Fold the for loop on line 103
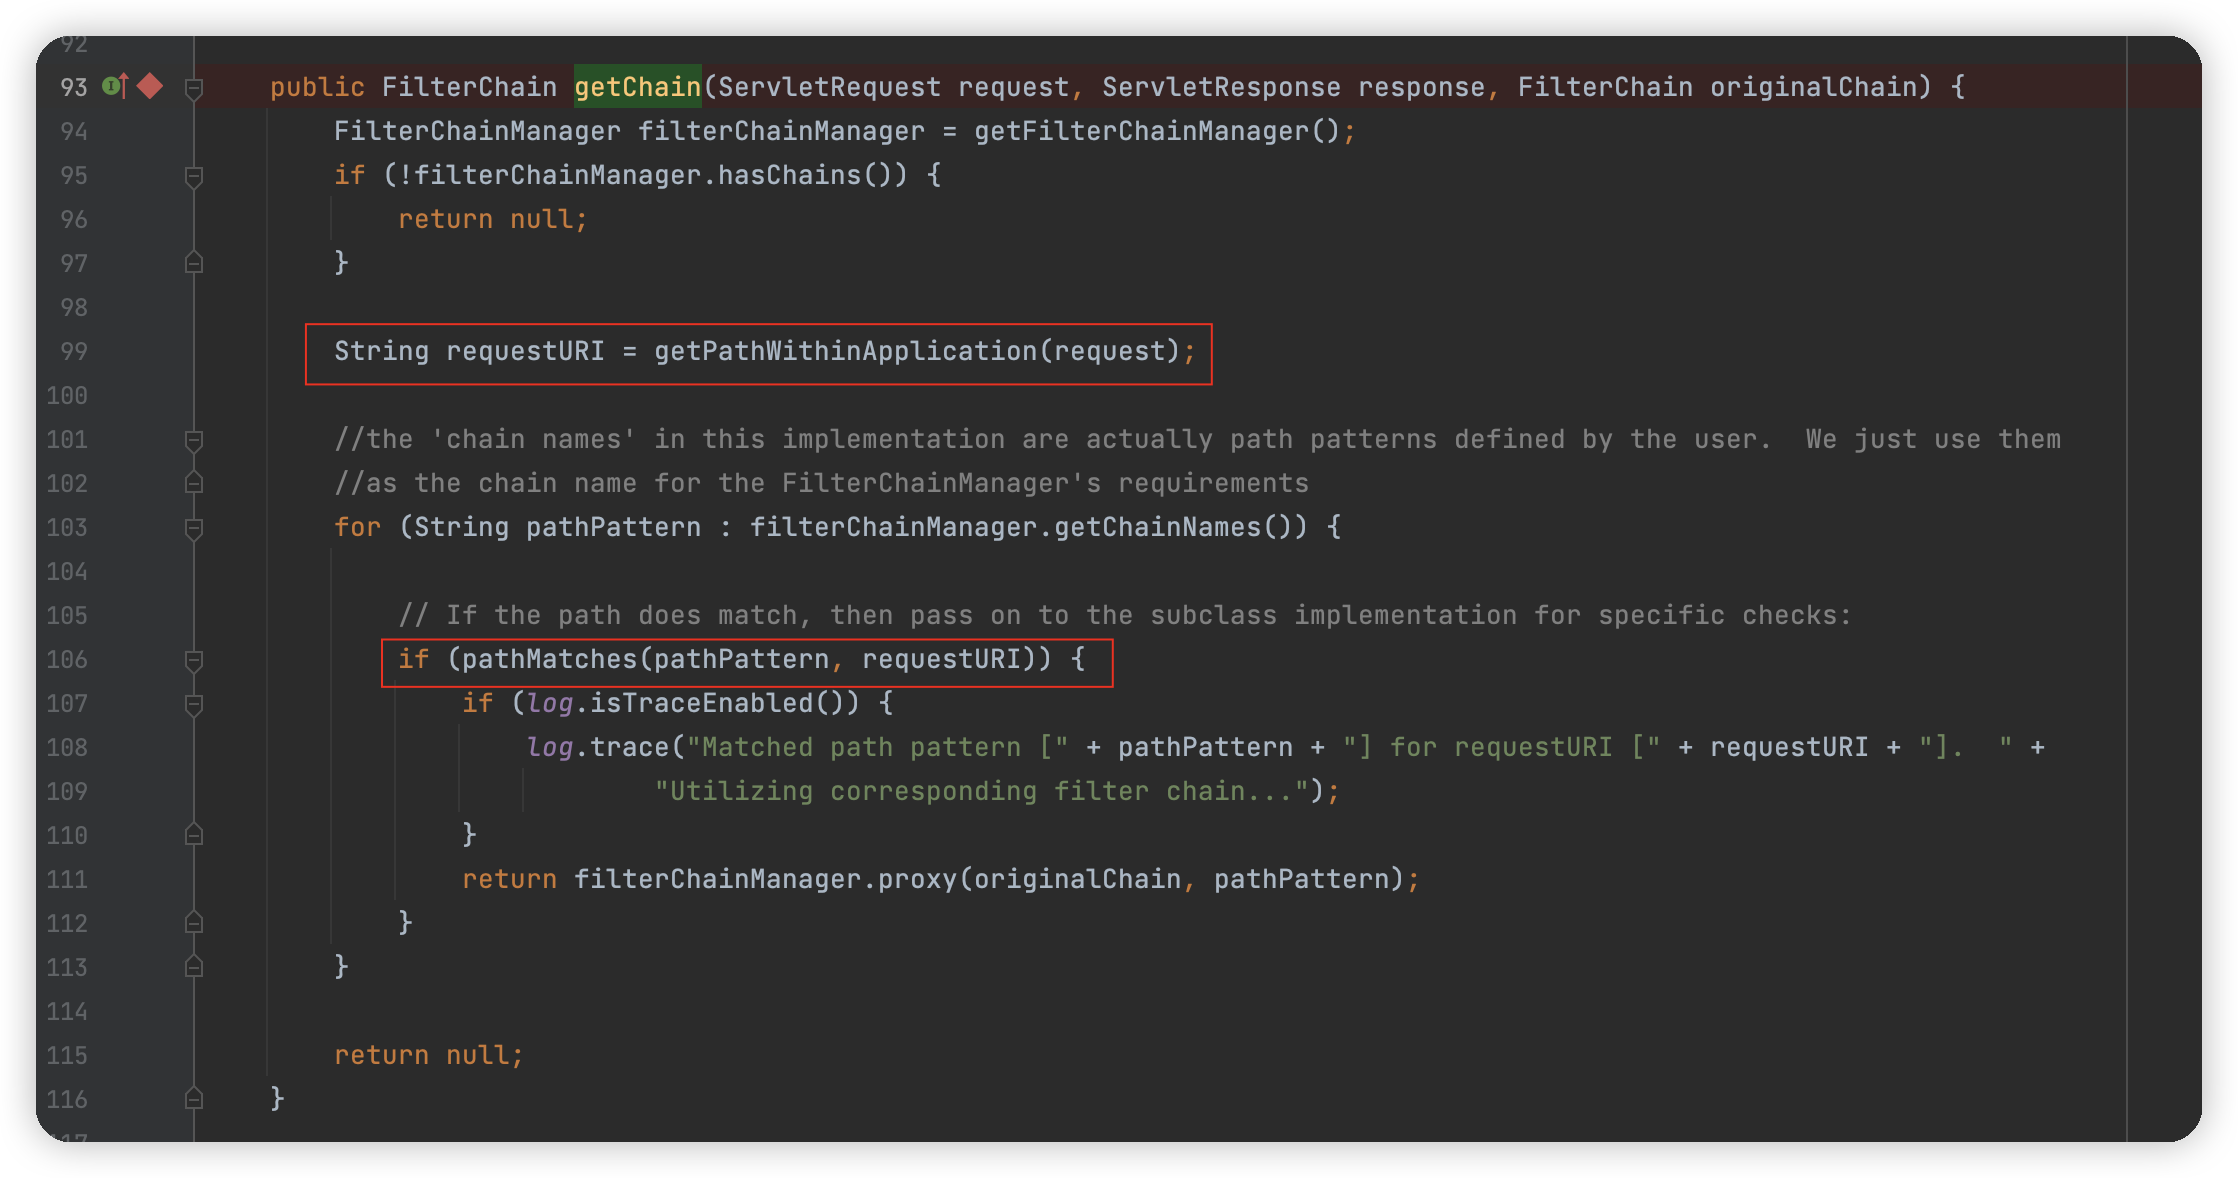2238x1178 pixels. coord(194,528)
